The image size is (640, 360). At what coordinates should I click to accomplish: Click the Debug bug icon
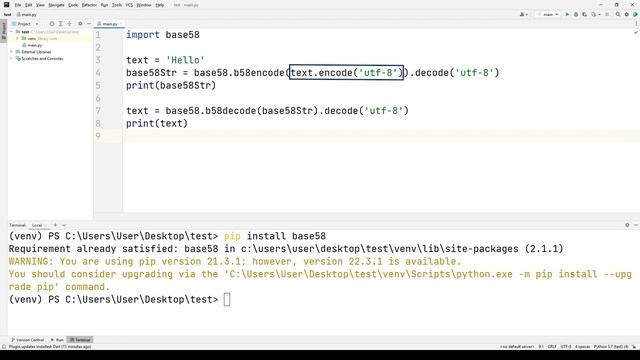(576, 14)
